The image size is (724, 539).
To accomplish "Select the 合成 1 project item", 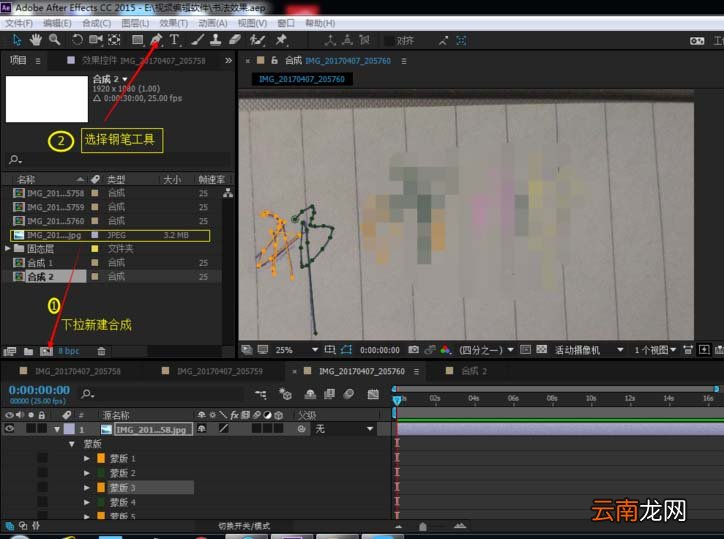I will tap(40, 263).
